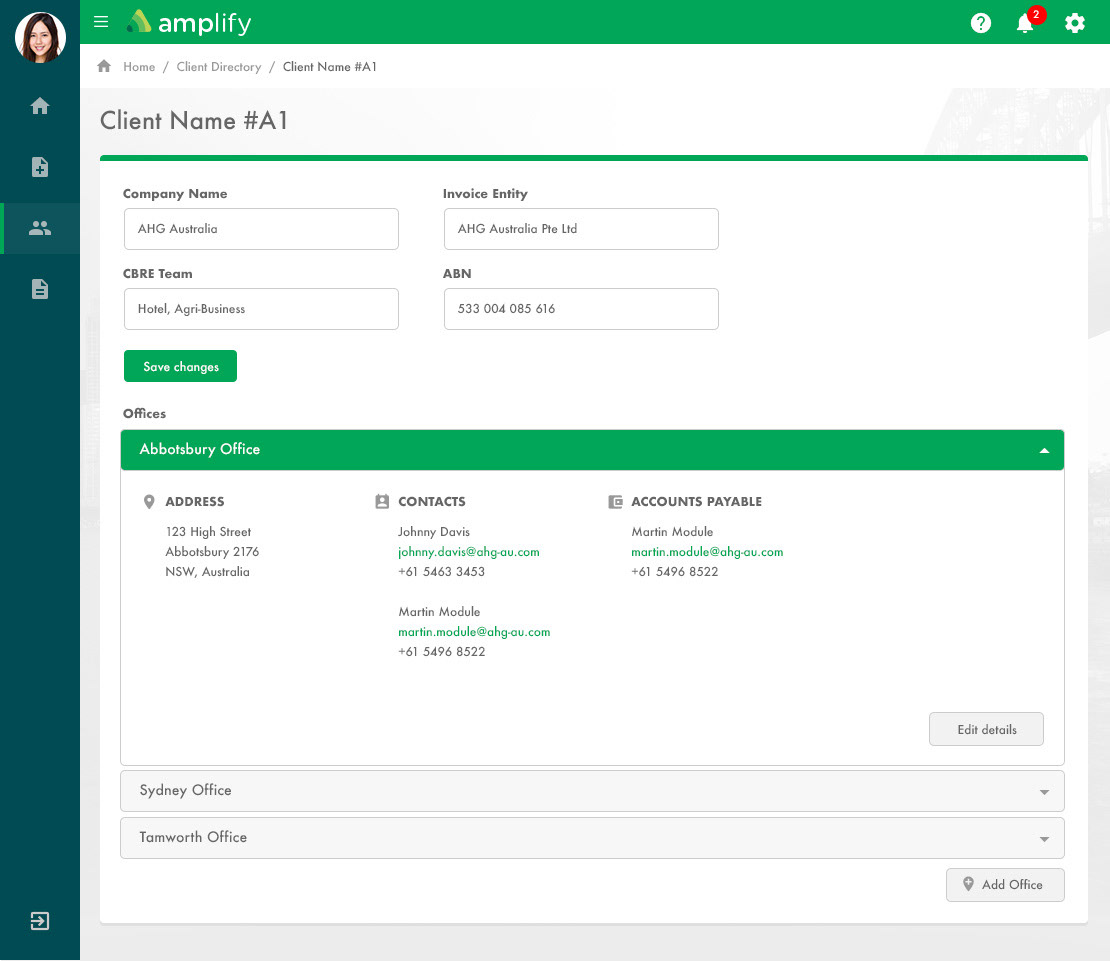Click the address pin icon
The width and height of the screenshot is (1110, 961).
coord(149,502)
